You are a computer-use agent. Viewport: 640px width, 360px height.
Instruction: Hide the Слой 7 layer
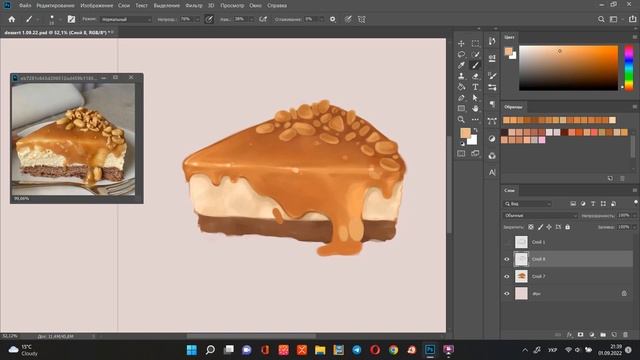point(507,276)
